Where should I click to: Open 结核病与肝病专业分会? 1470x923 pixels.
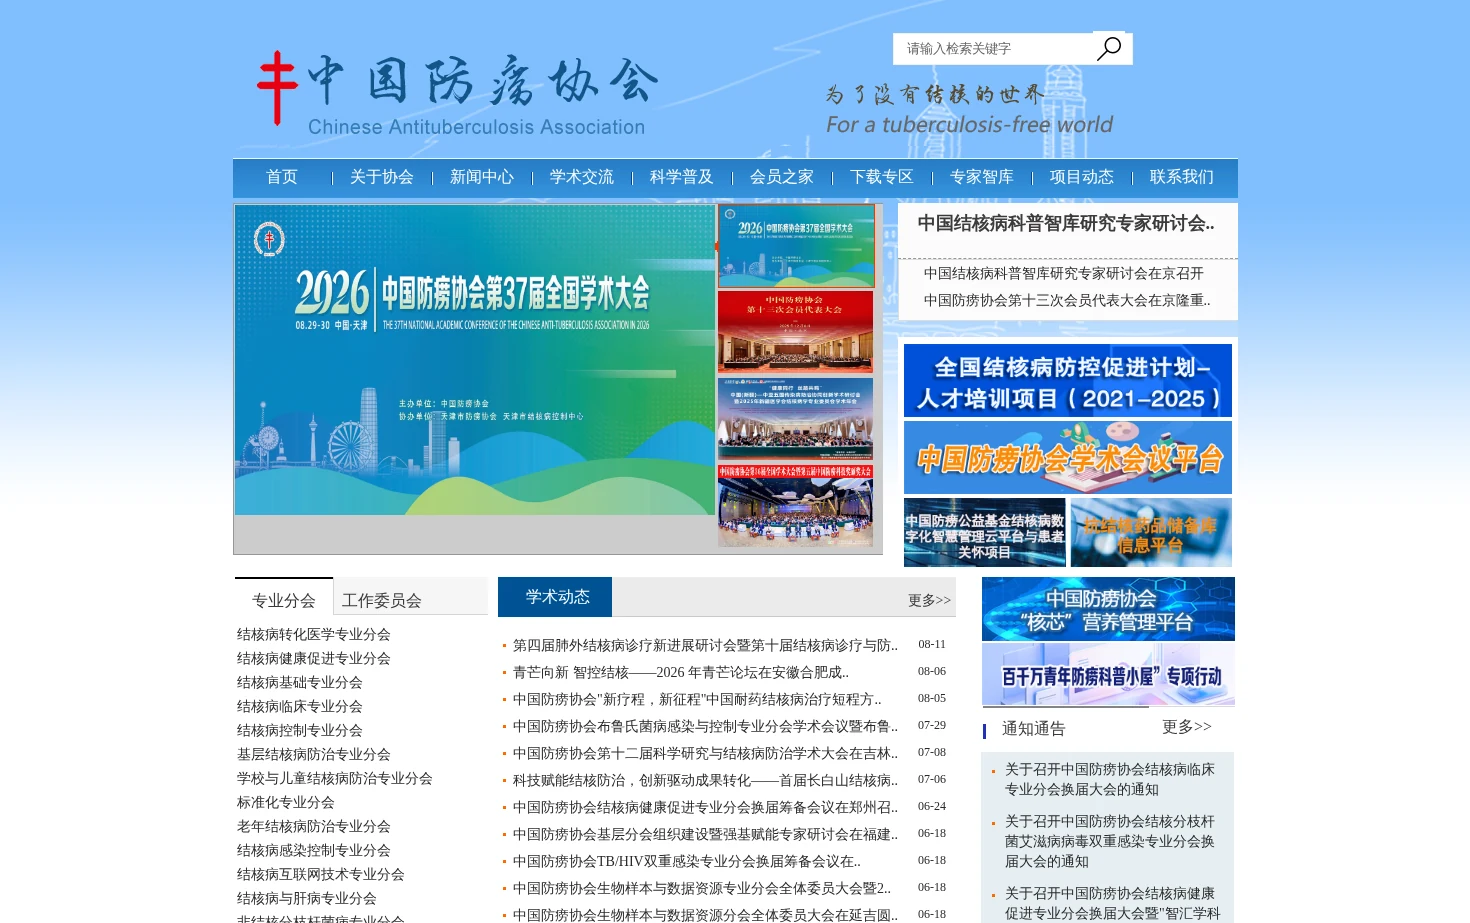(x=307, y=898)
